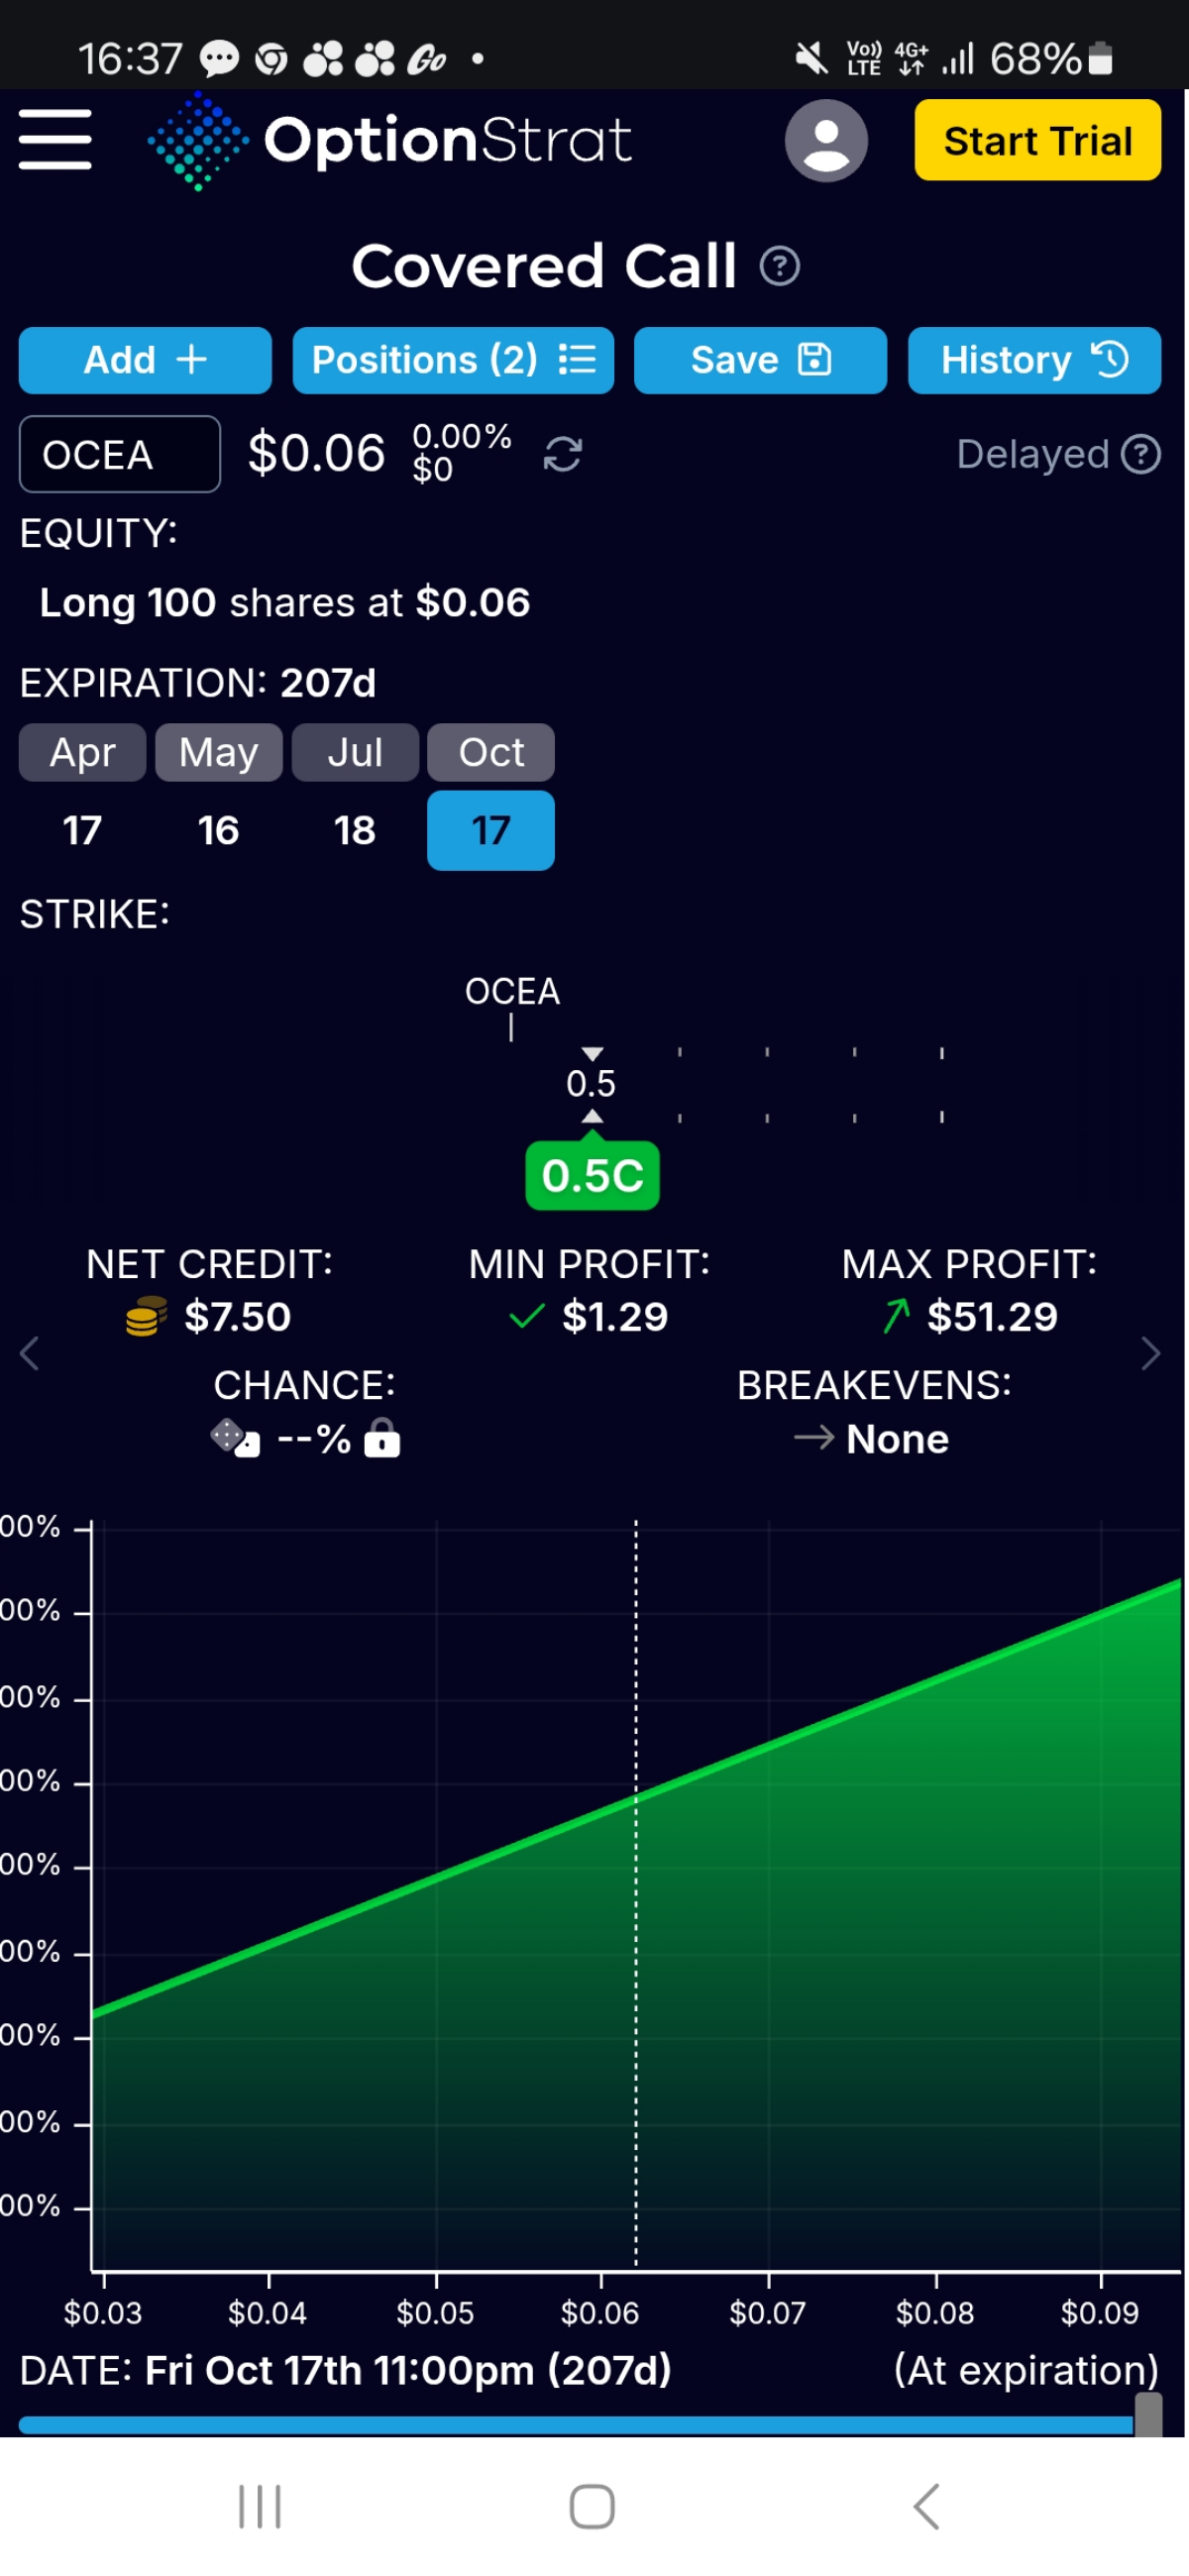Select the Oct expiration month
1189x2576 pixels.
point(491,752)
